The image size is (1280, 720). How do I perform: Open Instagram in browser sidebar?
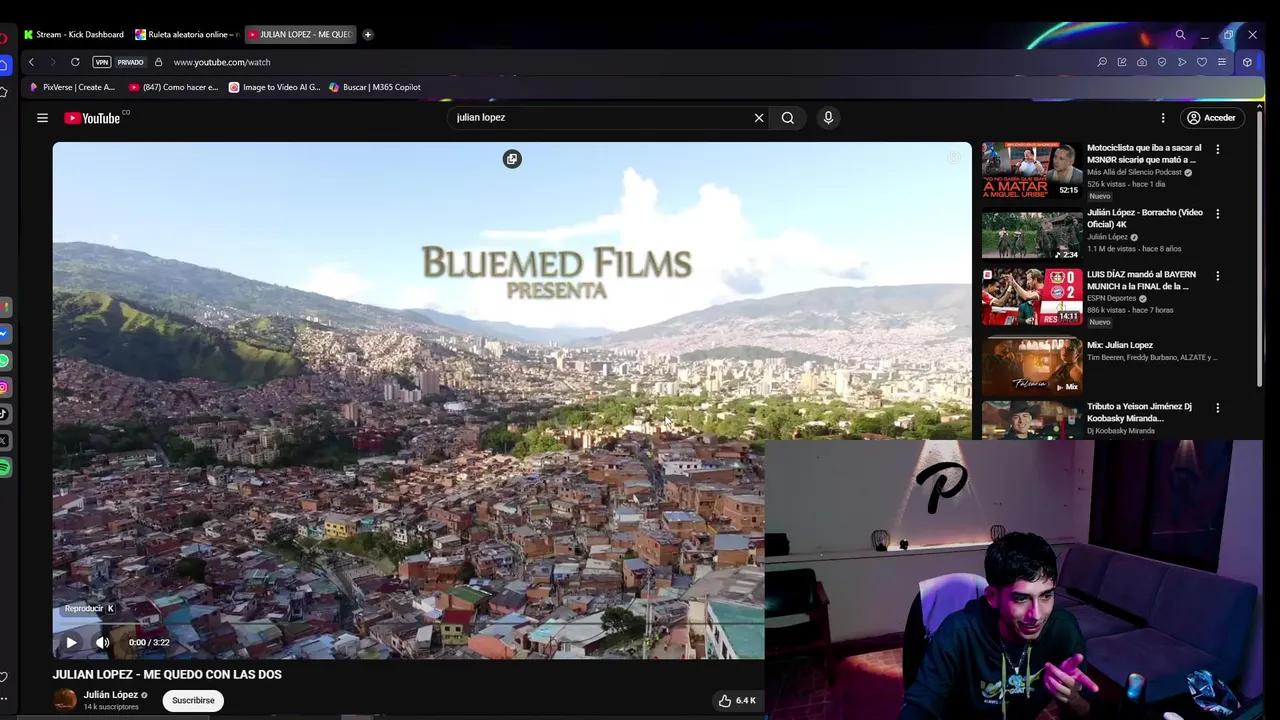tap(5, 387)
